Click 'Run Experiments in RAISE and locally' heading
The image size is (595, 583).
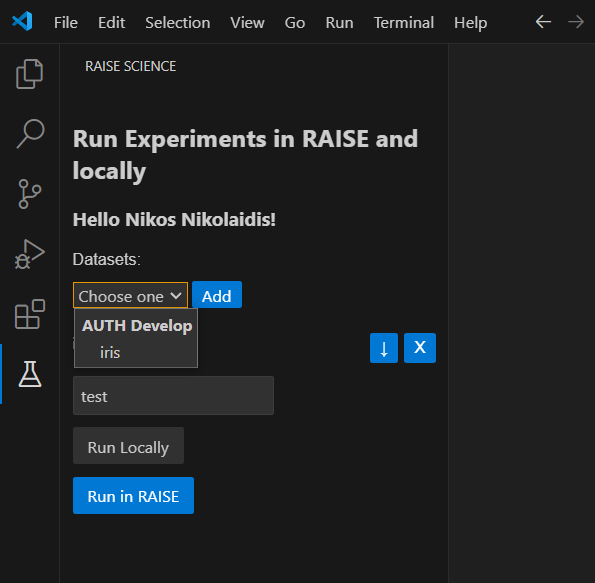click(x=245, y=154)
